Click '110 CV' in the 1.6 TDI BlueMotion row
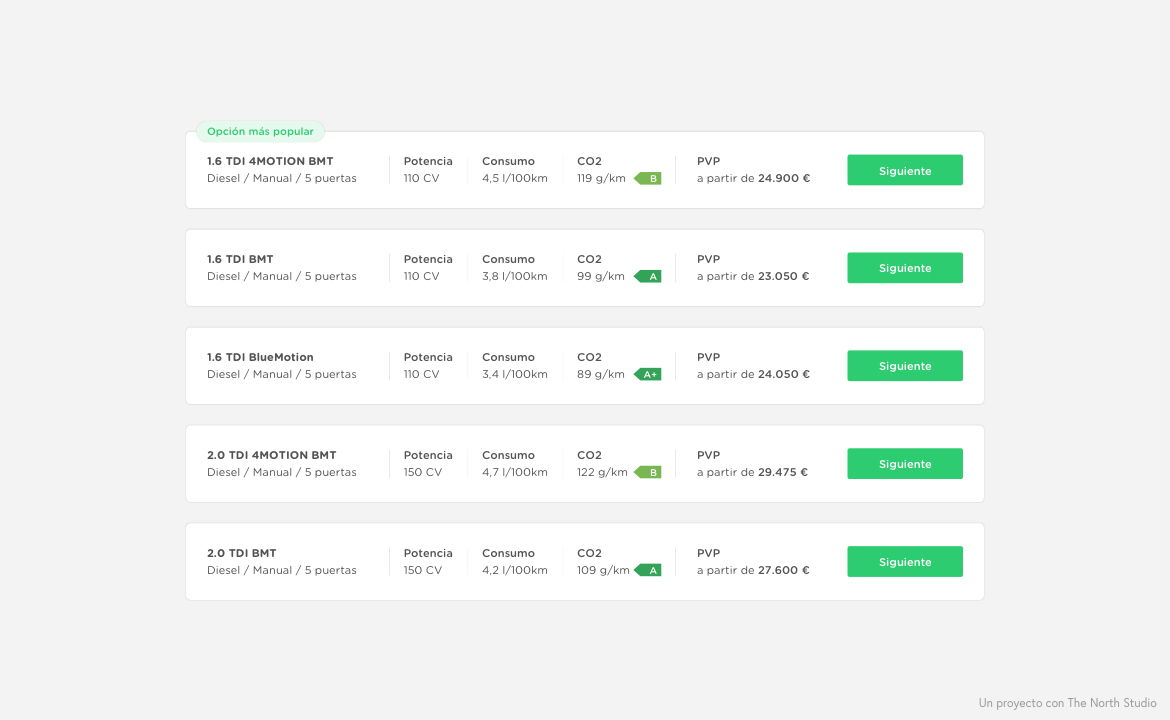This screenshot has height=720, width=1170. [422, 374]
